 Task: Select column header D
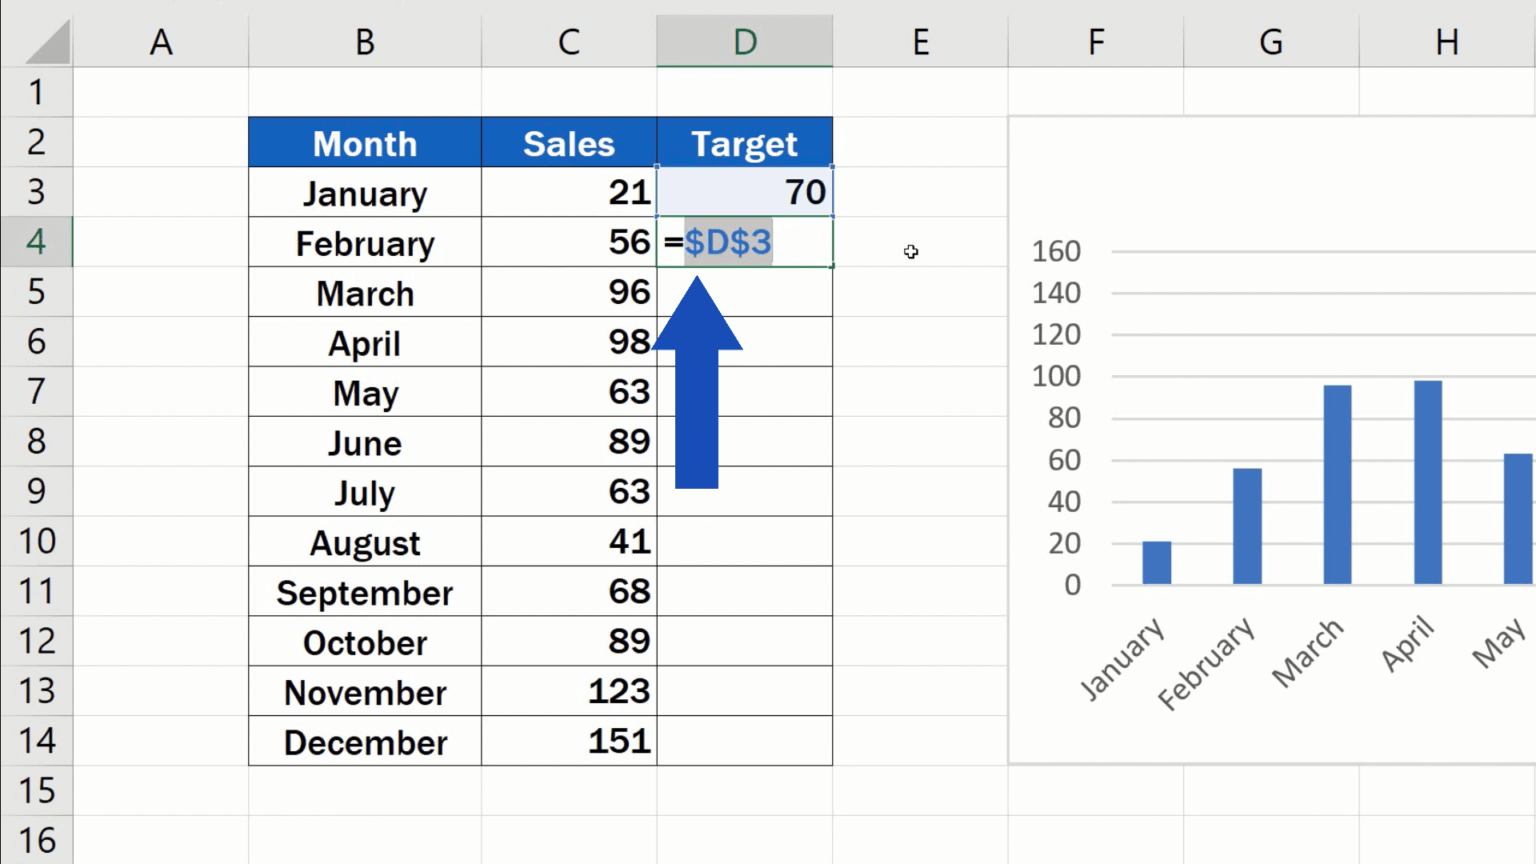point(744,41)
